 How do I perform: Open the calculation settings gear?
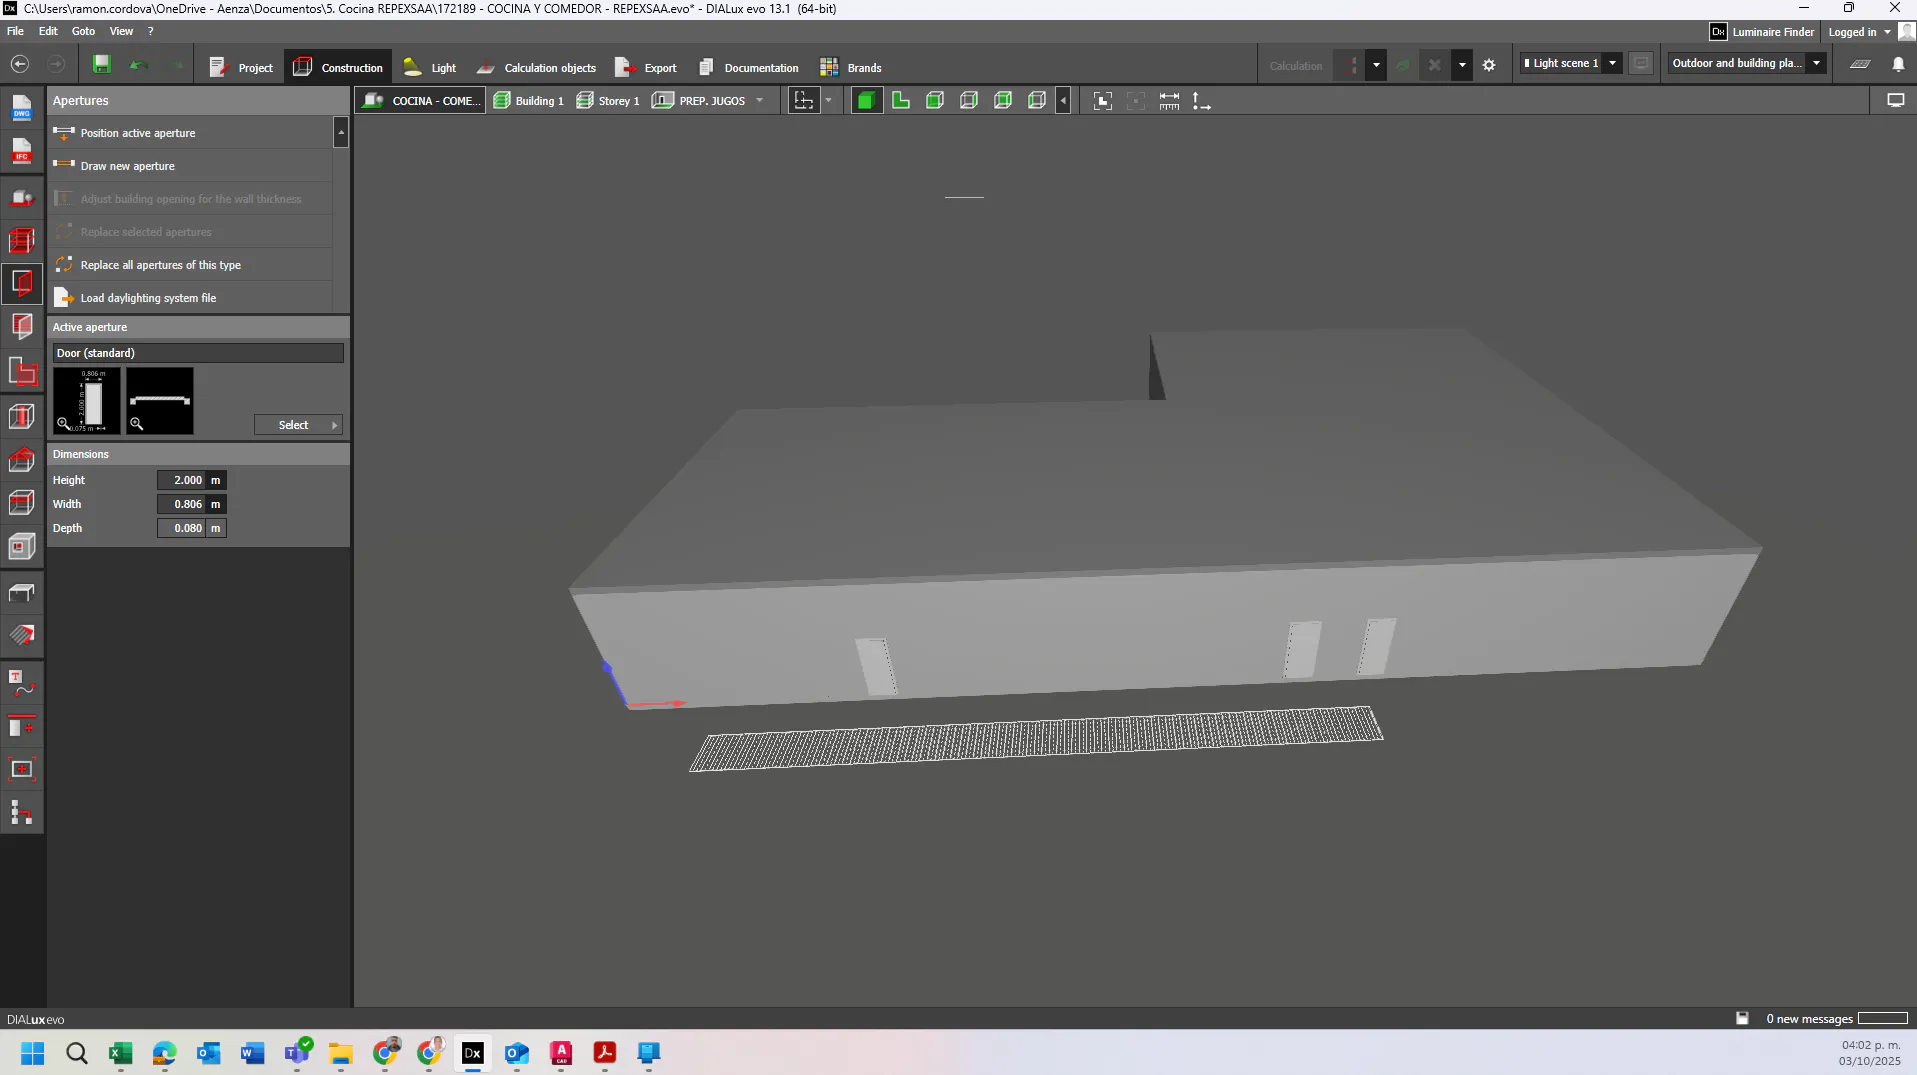1489,65
